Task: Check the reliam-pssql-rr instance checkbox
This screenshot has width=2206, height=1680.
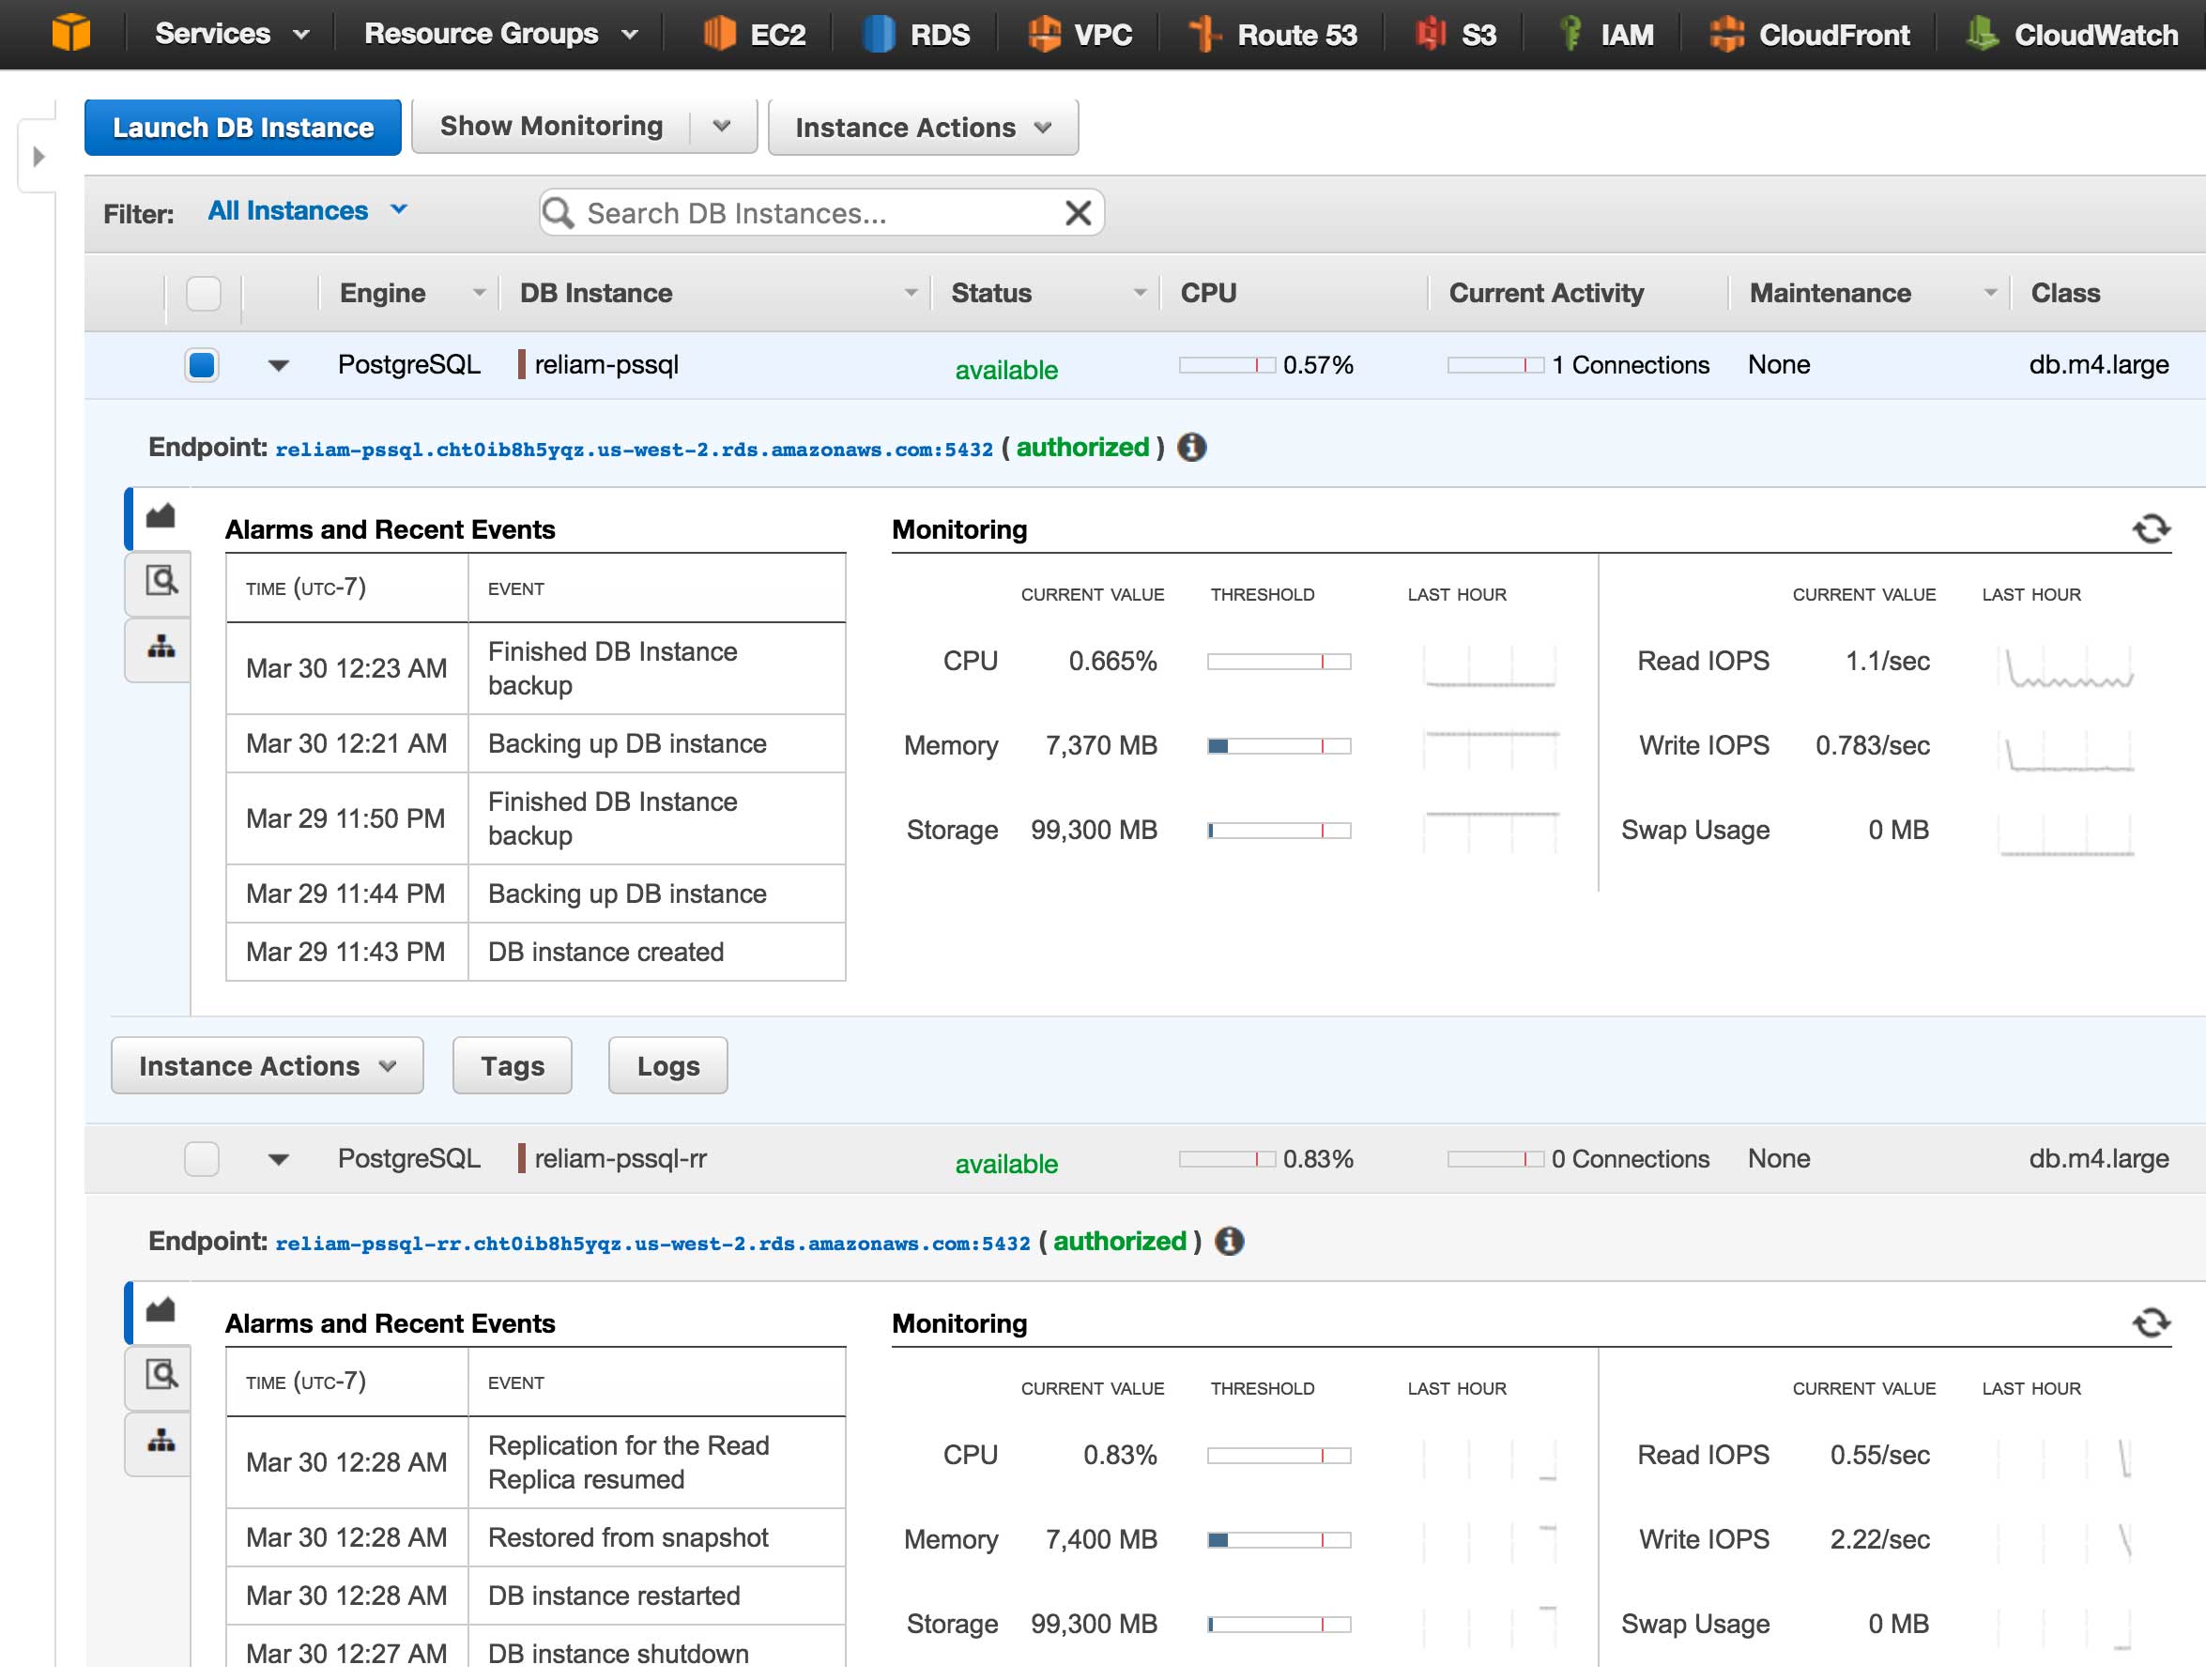Action: pyautogui.click(x=202, y=1159)
